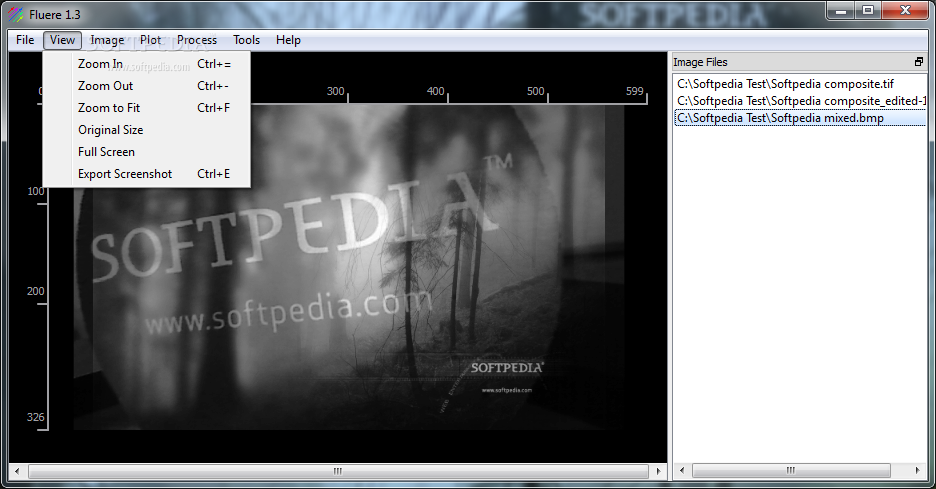
Task: Select Softpedia composite_edited file entry
Action: pos(800,101)
